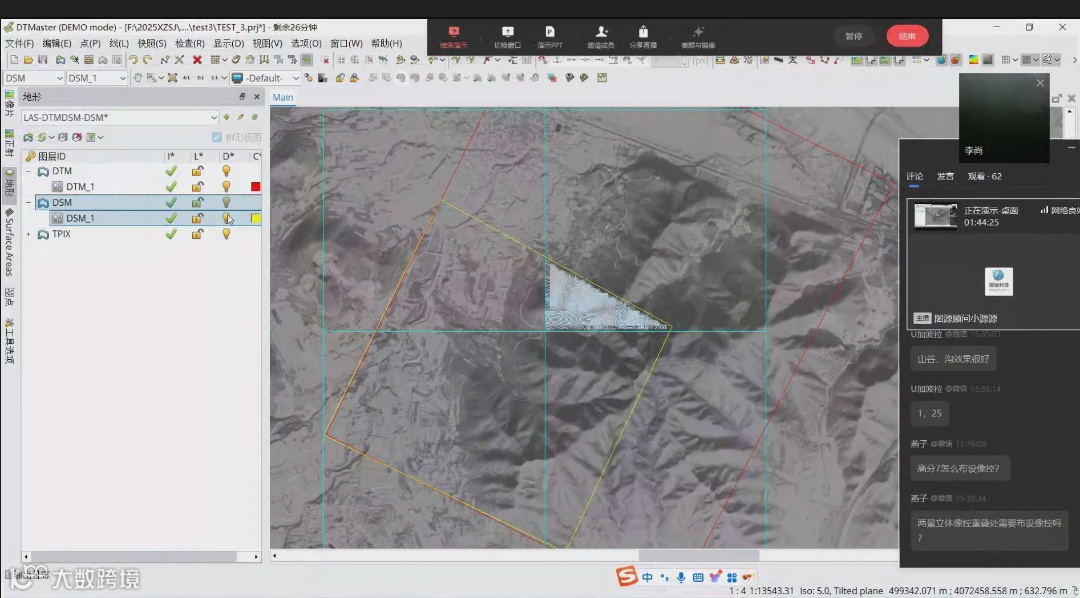1080x598 pixels.
Task: Click the 美颜与镜像 beauty and mirror icon
Action: (698, 37)
